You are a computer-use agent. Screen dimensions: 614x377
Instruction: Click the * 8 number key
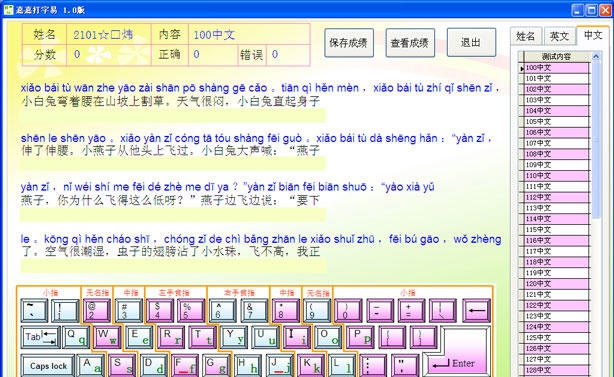pos(286,311)
